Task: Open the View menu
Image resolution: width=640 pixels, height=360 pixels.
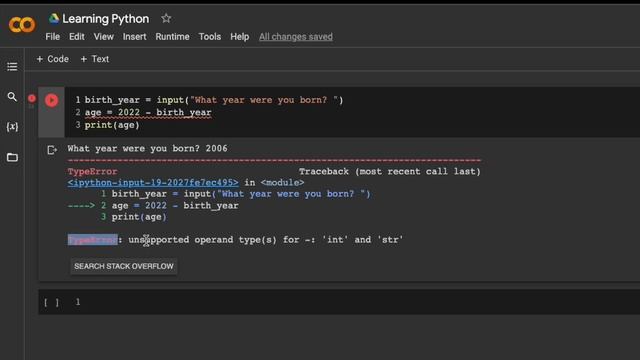Action: click(x=104, y=37)
